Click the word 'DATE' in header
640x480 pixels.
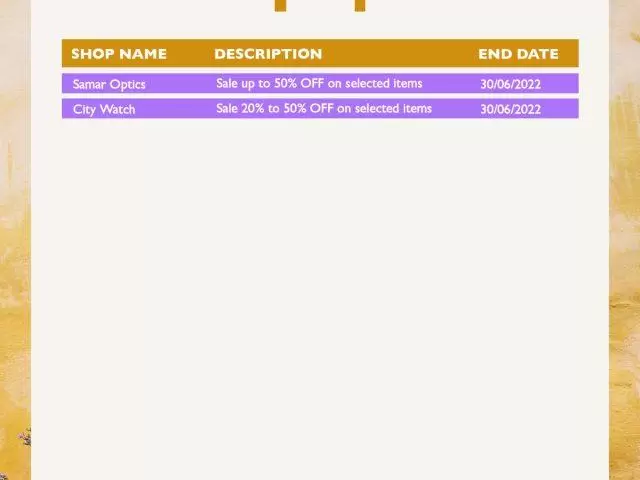point(536,54)
